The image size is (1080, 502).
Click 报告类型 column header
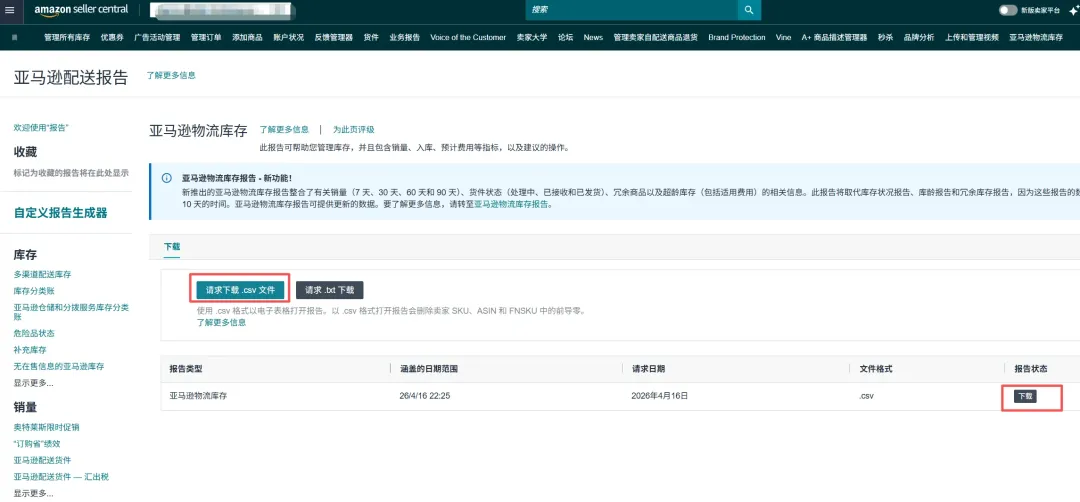coord(186,369)
